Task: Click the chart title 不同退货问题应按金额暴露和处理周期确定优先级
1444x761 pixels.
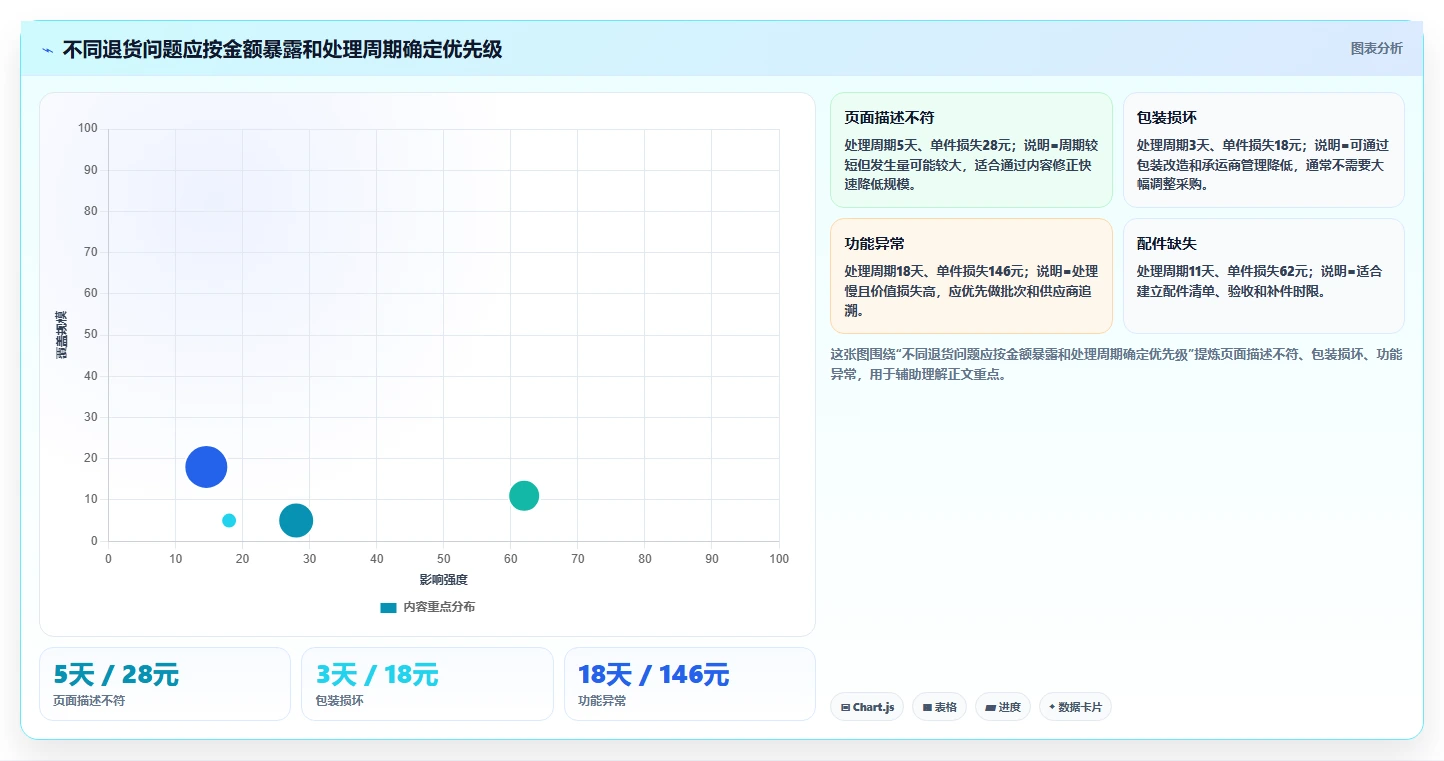Action: point(282,49)
